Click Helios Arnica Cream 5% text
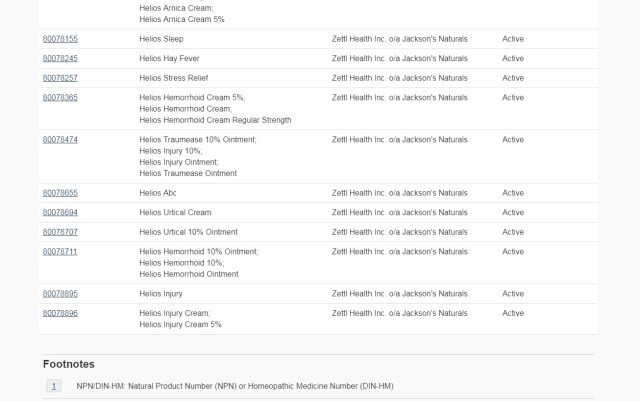640x401 pixels. (x=182, y=19)
